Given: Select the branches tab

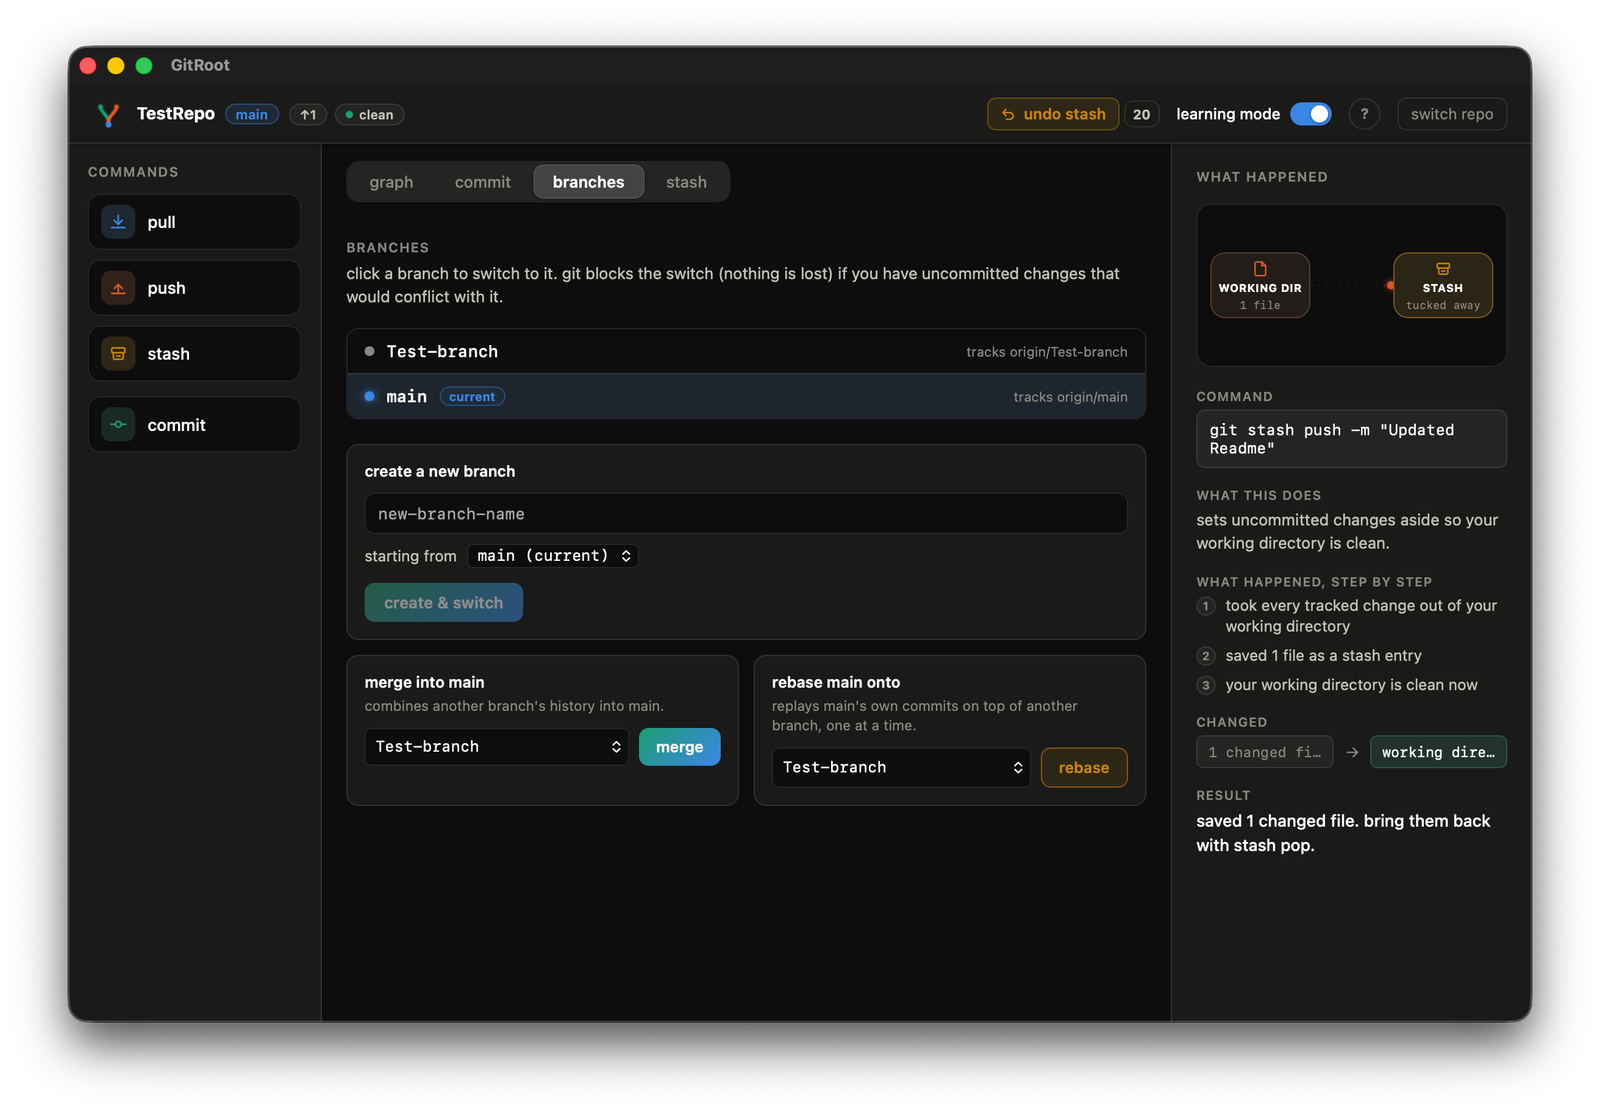Looking at the screenshot, I should click(x=588, y=182).
